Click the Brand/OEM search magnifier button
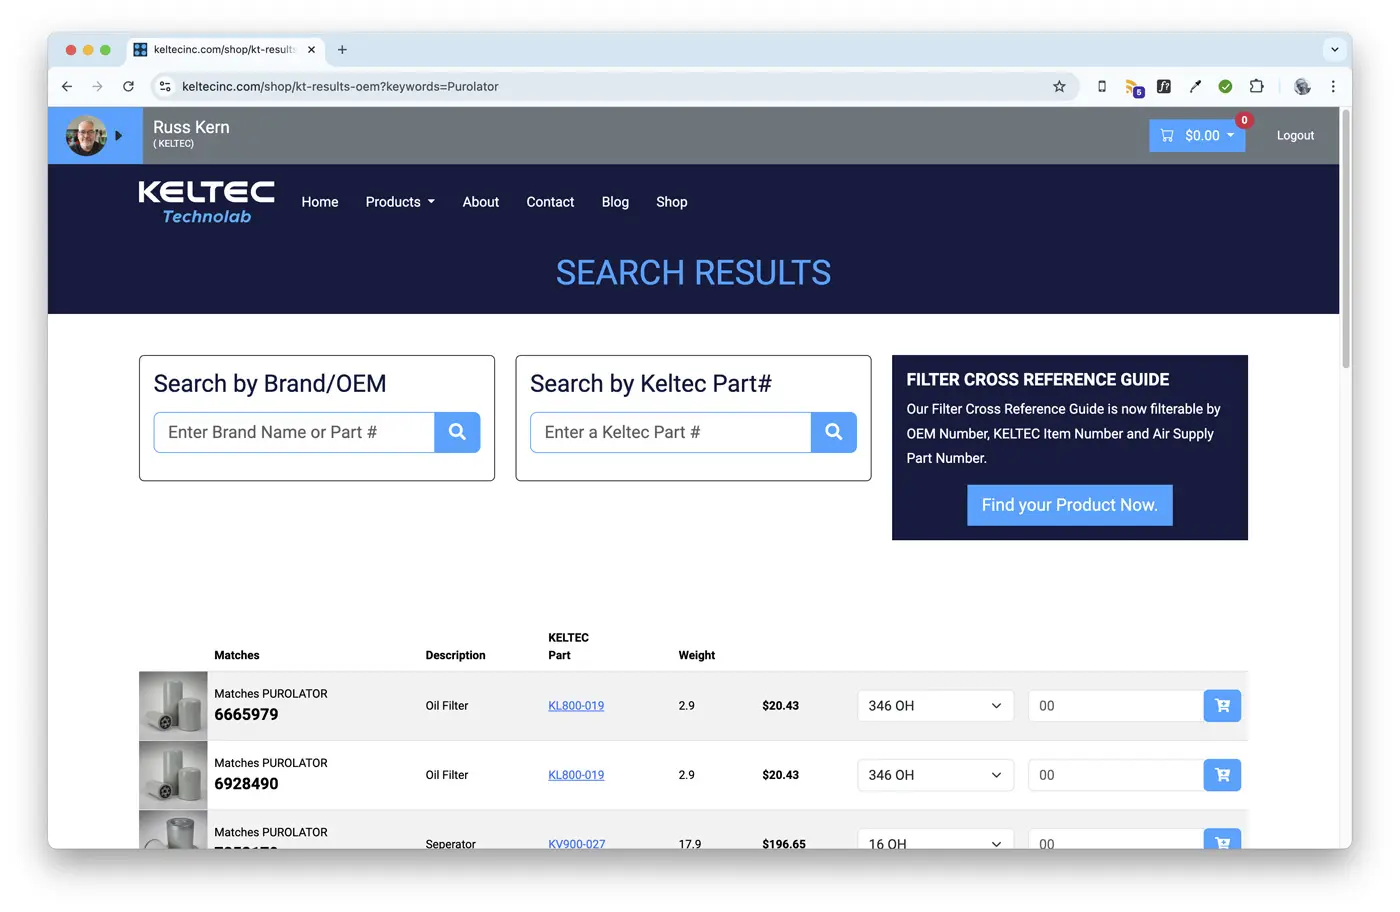The image size is (1400, 912). pos(457,432)
